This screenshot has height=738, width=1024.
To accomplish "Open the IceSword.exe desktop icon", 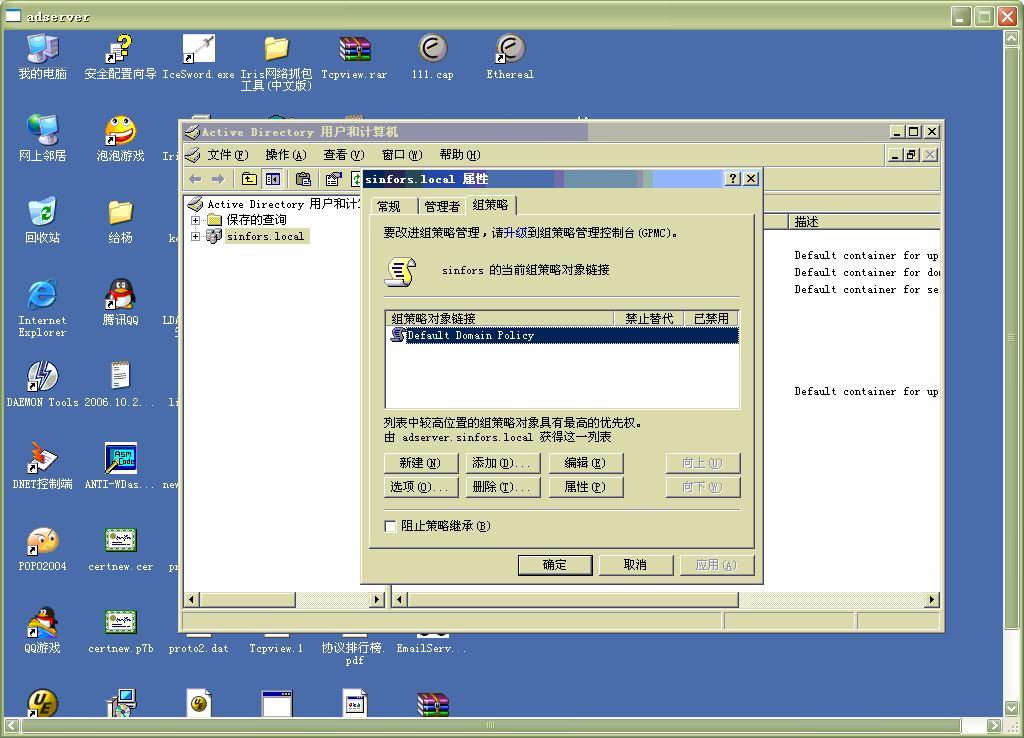I will pos(198,49).
